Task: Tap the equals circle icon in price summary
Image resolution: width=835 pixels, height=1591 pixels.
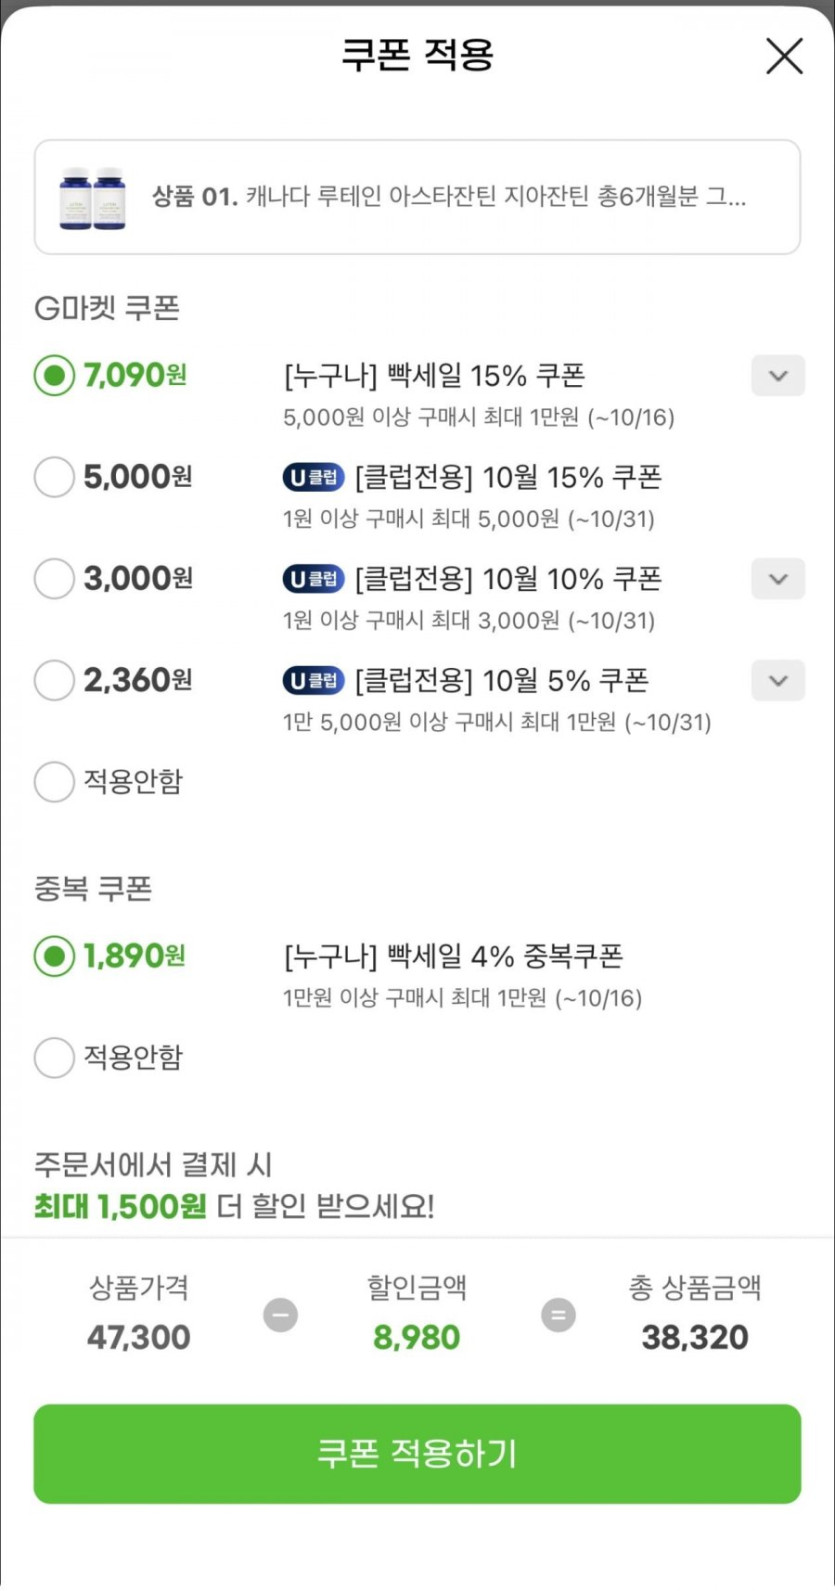Action: click(558, 1314)
